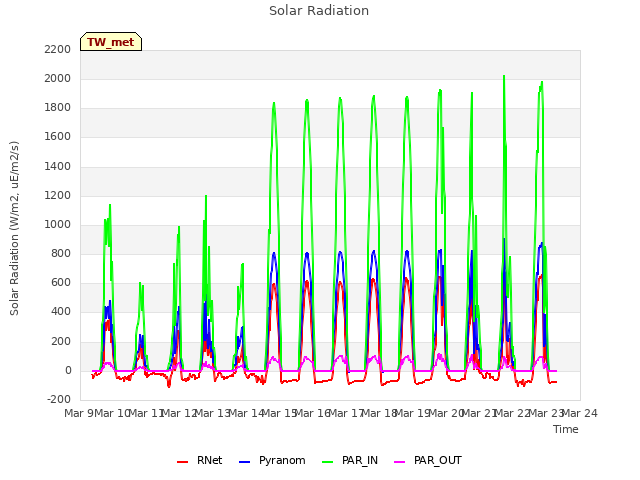Click the red RNet legend color marker
Viewport: 640px width, 480px height.
pyautogui.click(x=182, y=462)
